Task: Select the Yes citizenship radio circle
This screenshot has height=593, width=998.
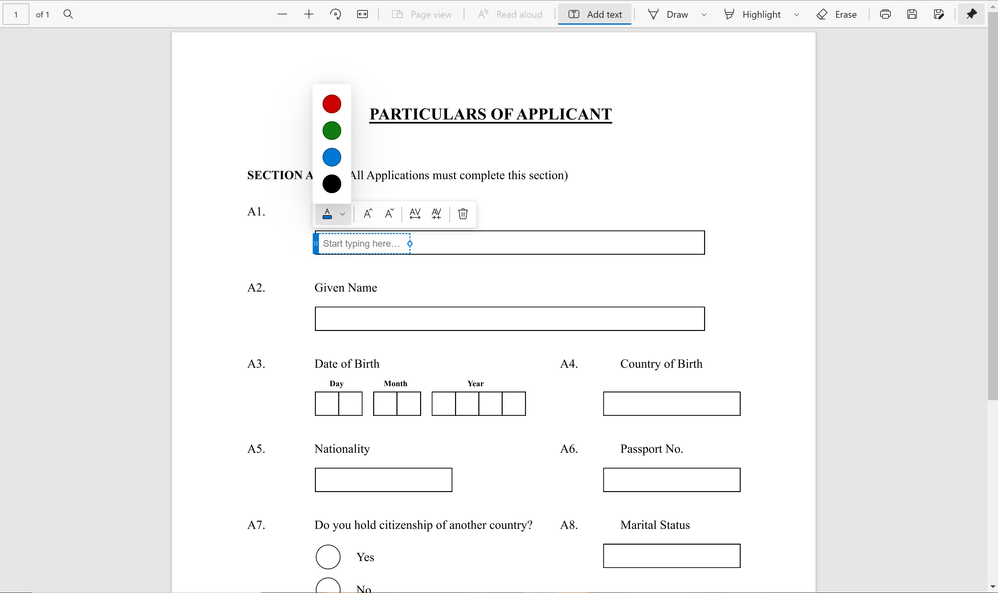Action: [x=328, y=557]
